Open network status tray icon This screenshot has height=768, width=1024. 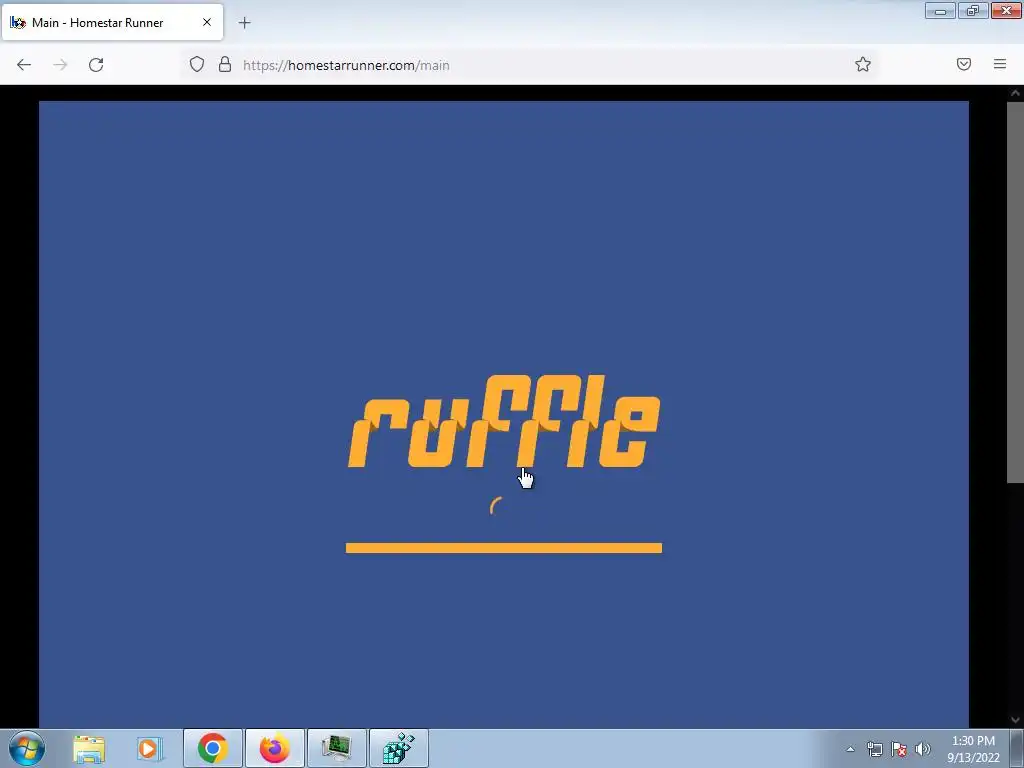pyautogui.click(x=874, y=749)
